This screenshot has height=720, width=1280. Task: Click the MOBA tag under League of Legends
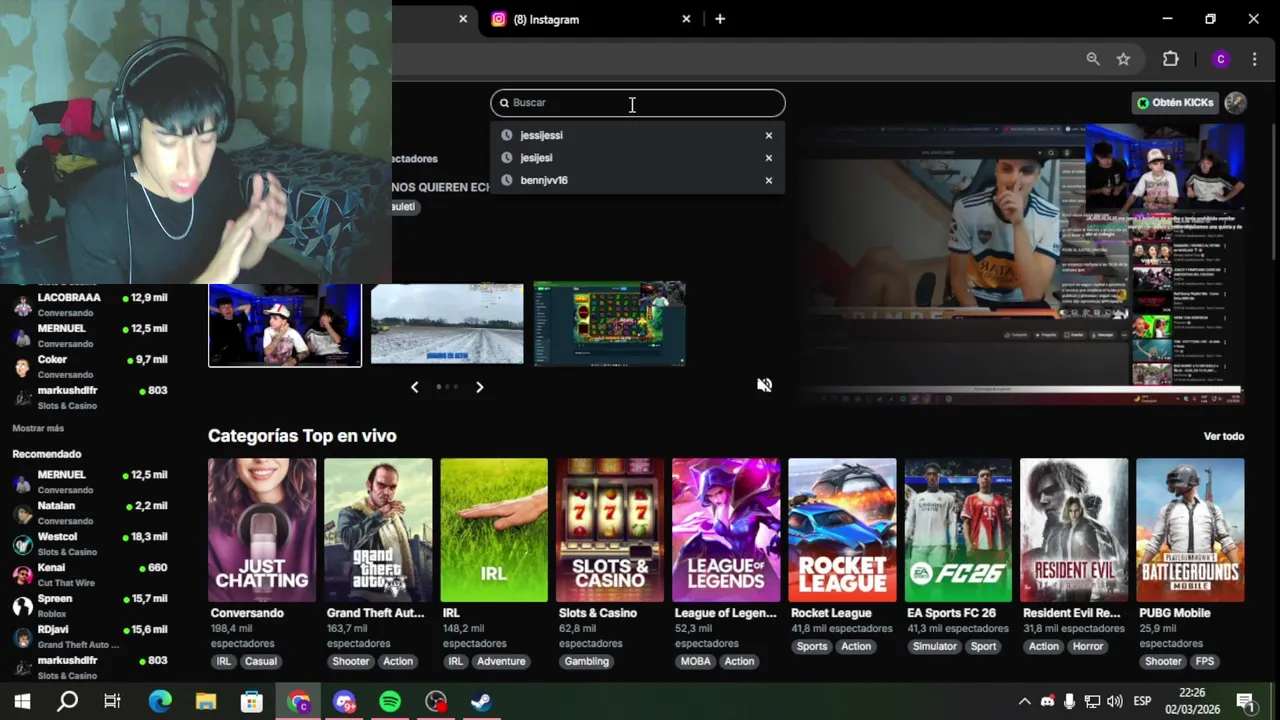pos(696,661)
